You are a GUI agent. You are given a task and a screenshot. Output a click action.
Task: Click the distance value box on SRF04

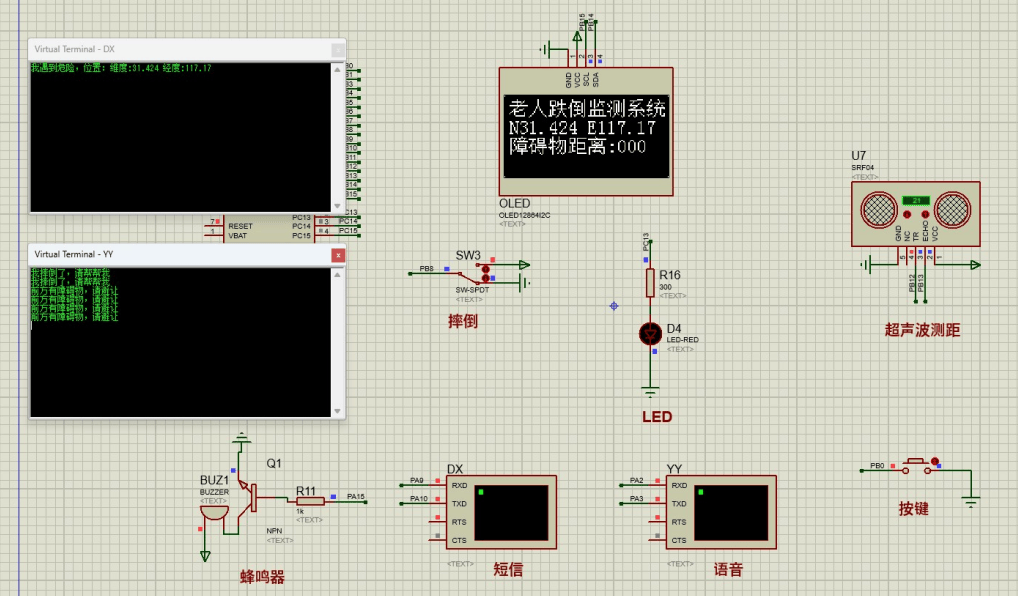pos(917,199)
